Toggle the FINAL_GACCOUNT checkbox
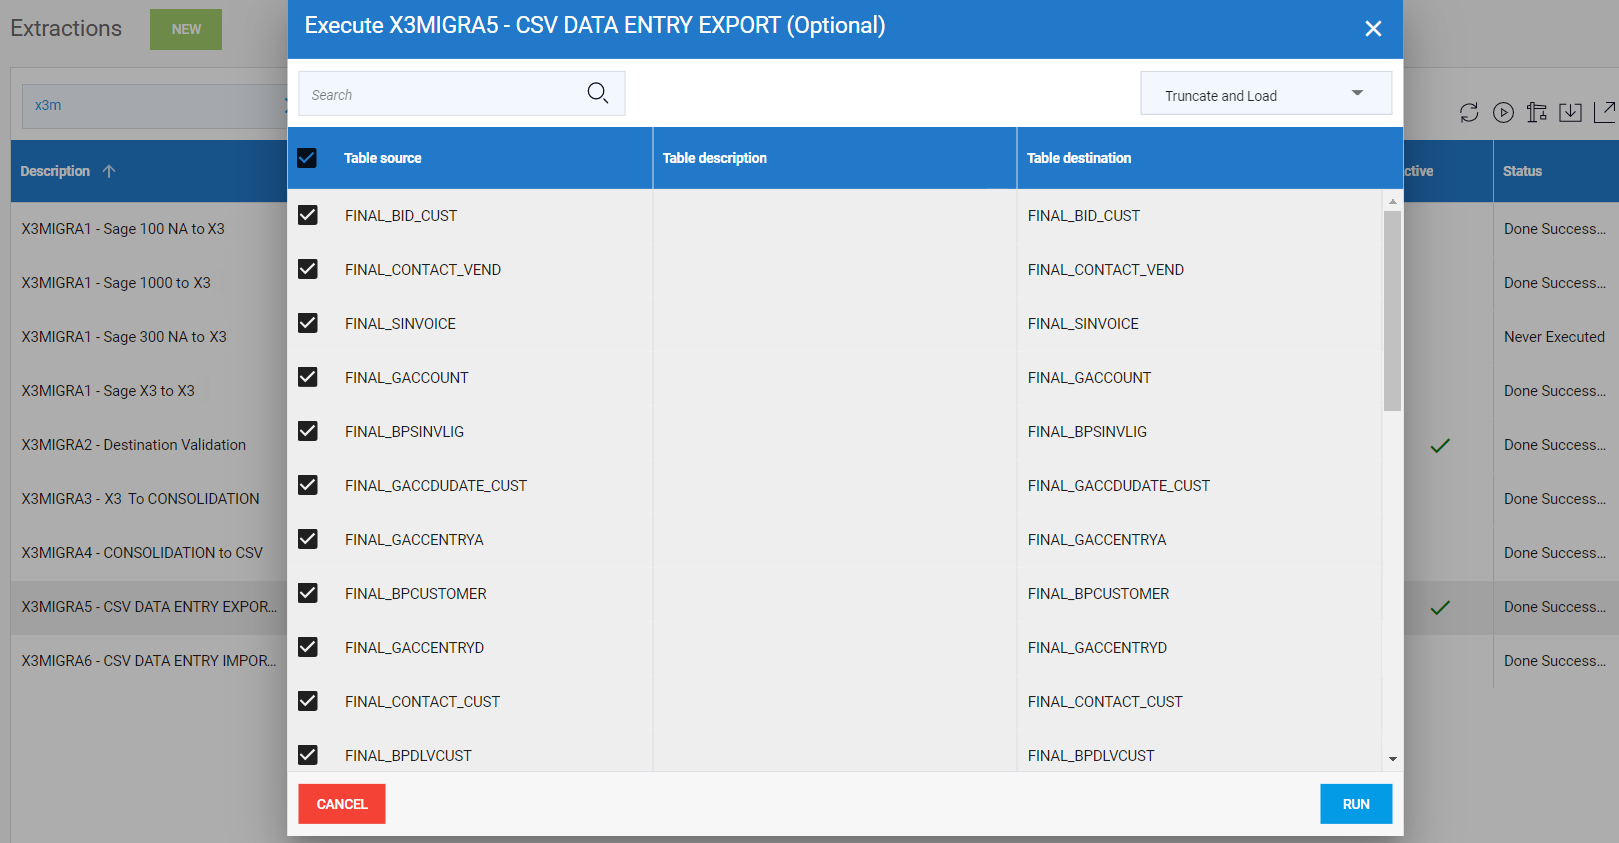The height and width of the screenshot is (843, 1619). pyautogui.click(x=308, y=378)
